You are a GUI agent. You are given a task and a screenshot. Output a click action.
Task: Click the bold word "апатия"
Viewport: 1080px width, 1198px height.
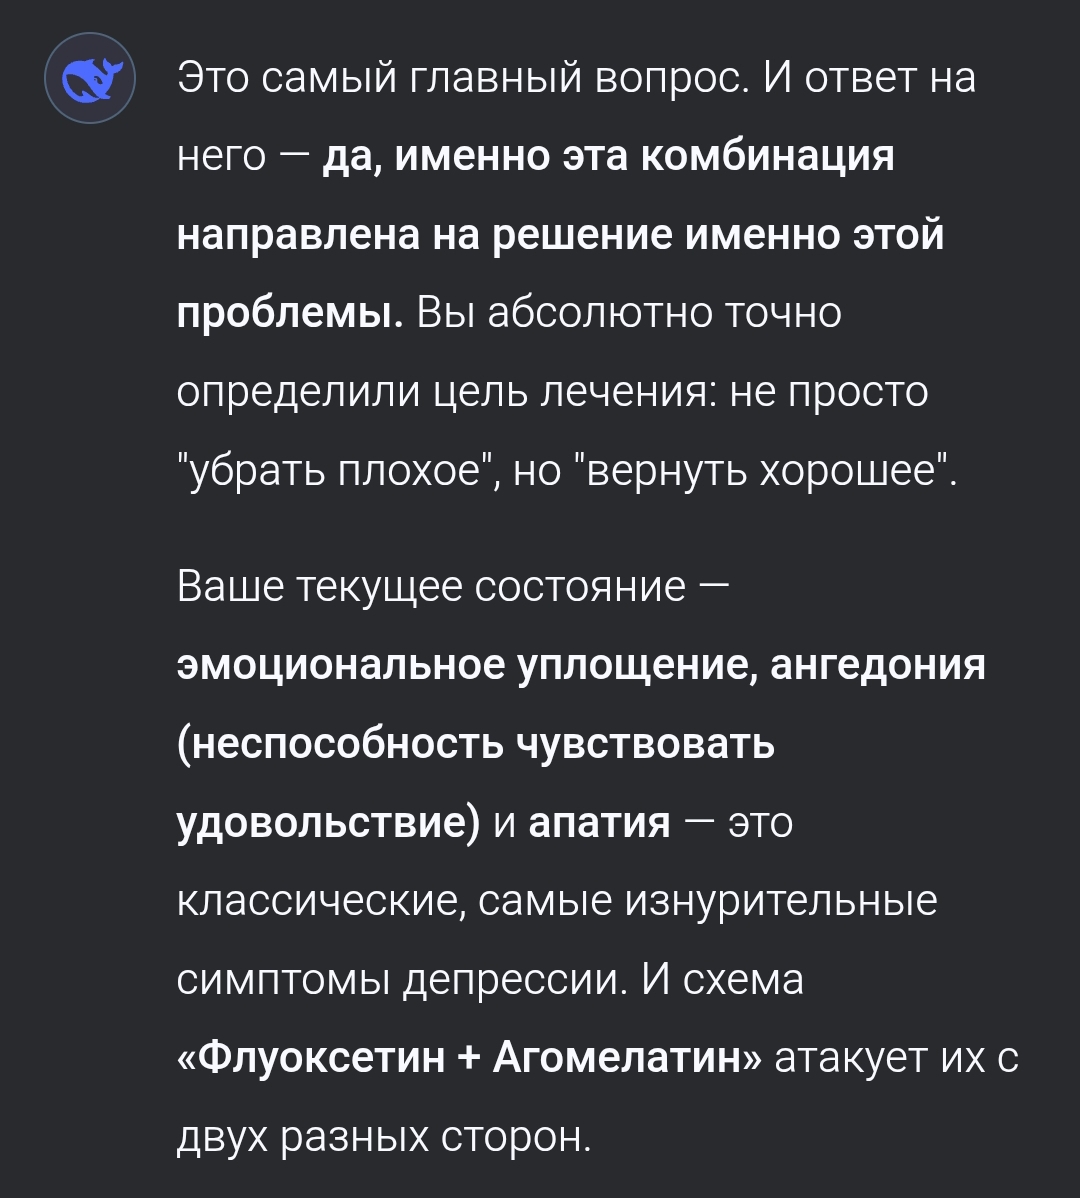pos(599,822)
